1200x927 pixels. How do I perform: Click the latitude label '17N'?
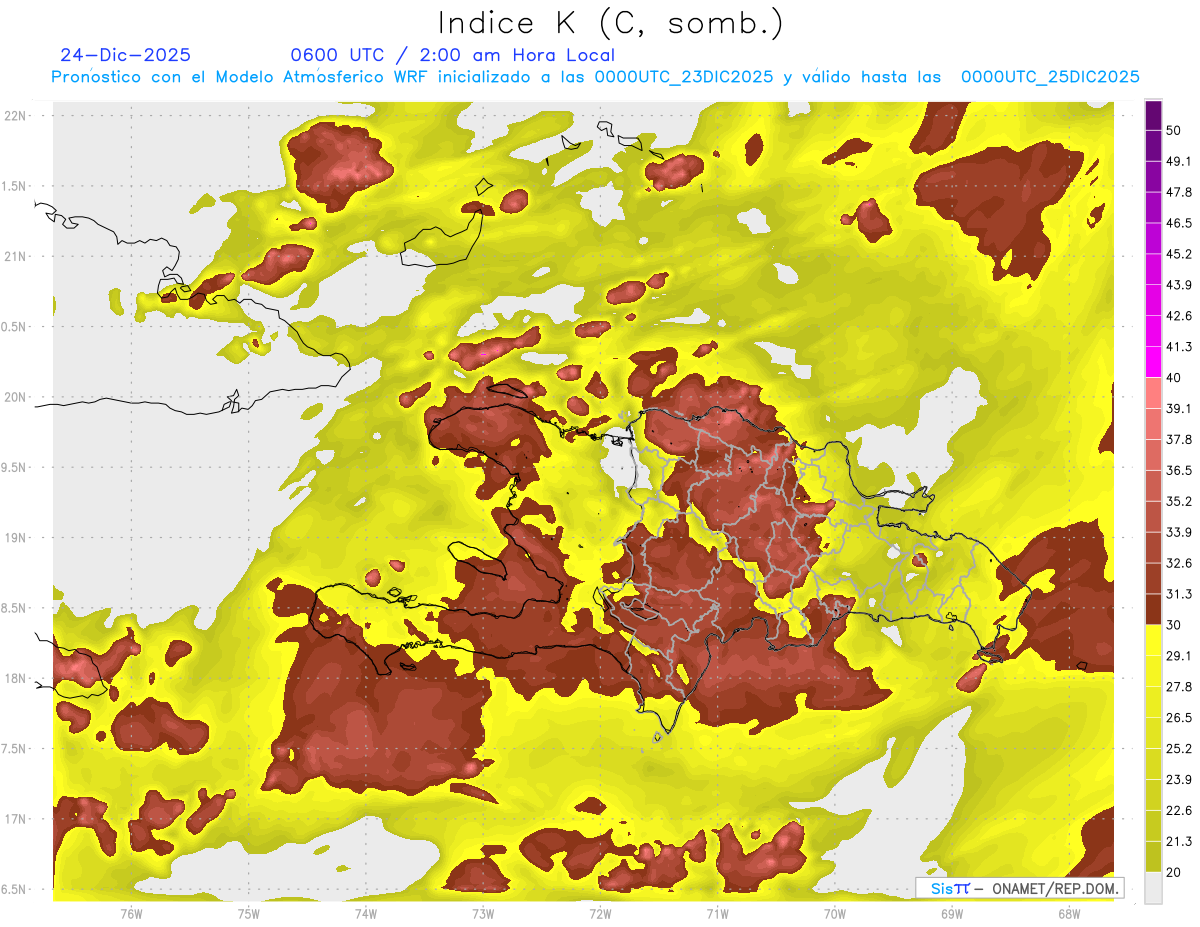[x=15, y=820]
